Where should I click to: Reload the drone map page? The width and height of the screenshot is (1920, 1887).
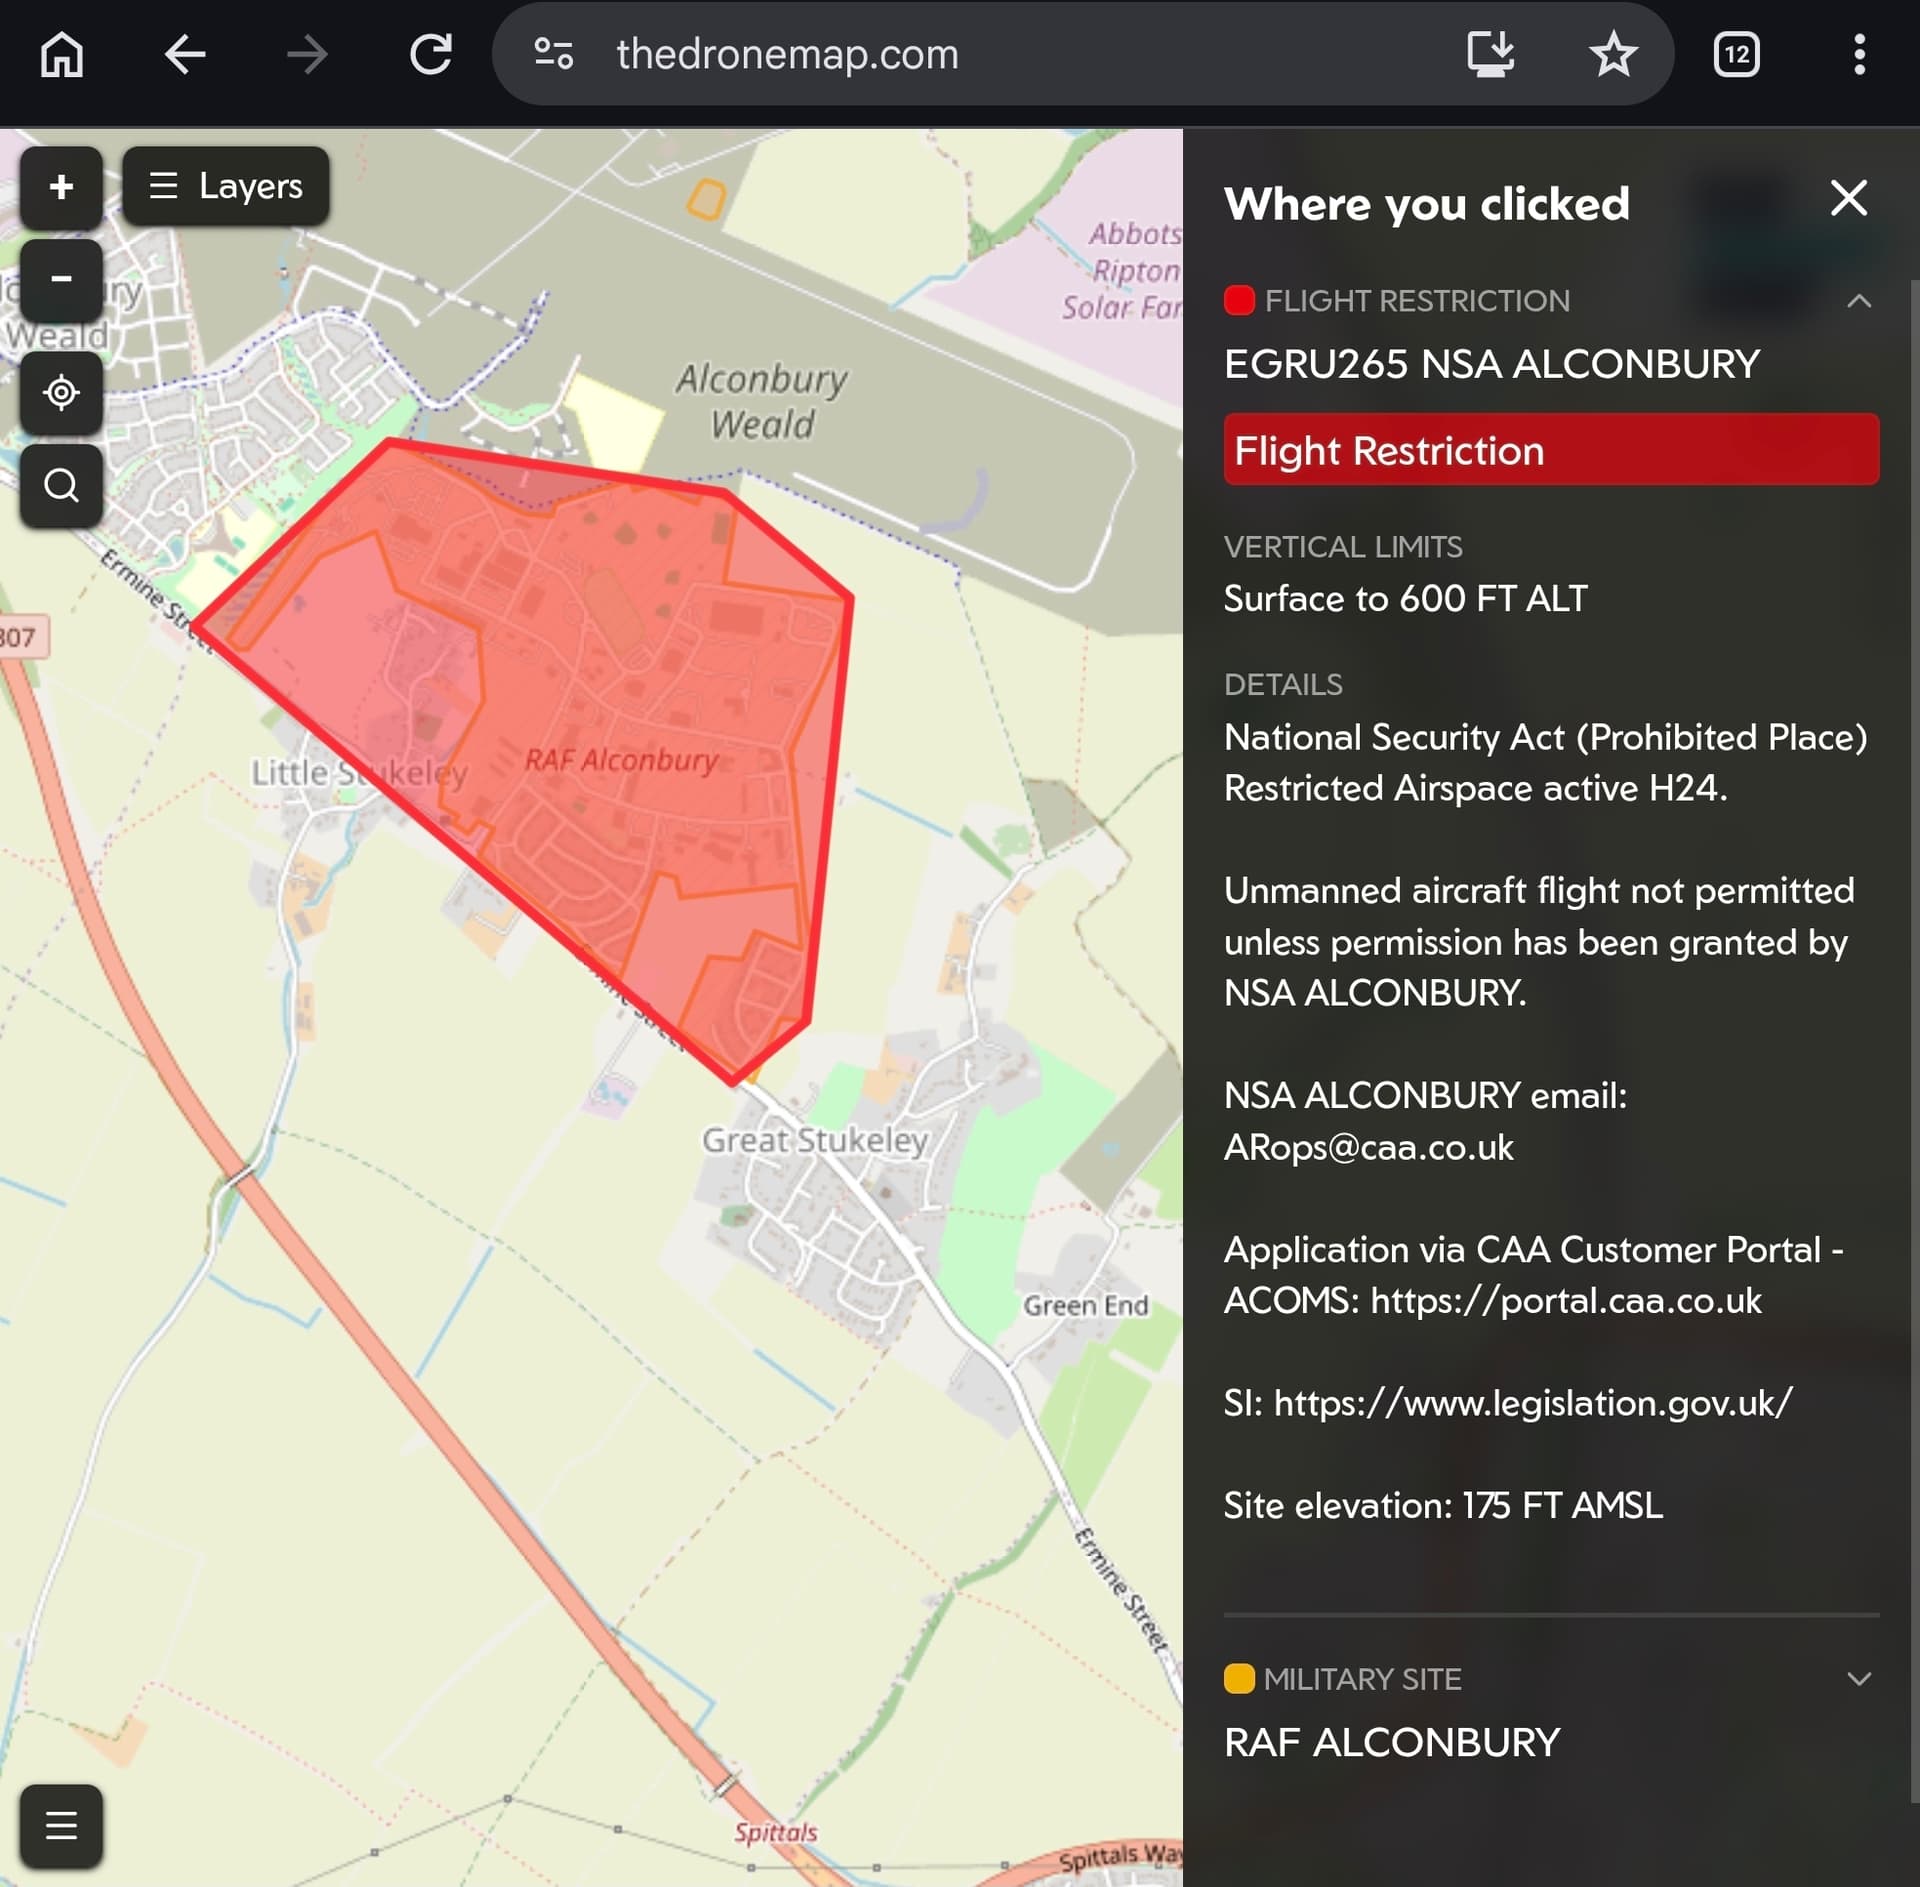tap(431, 54)
